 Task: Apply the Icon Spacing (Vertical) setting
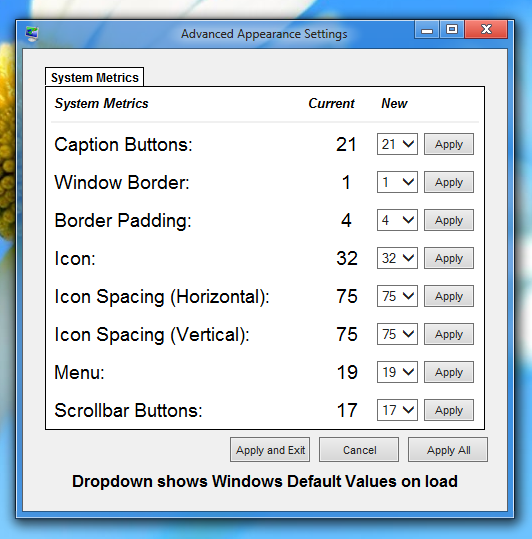click(449, 334)
